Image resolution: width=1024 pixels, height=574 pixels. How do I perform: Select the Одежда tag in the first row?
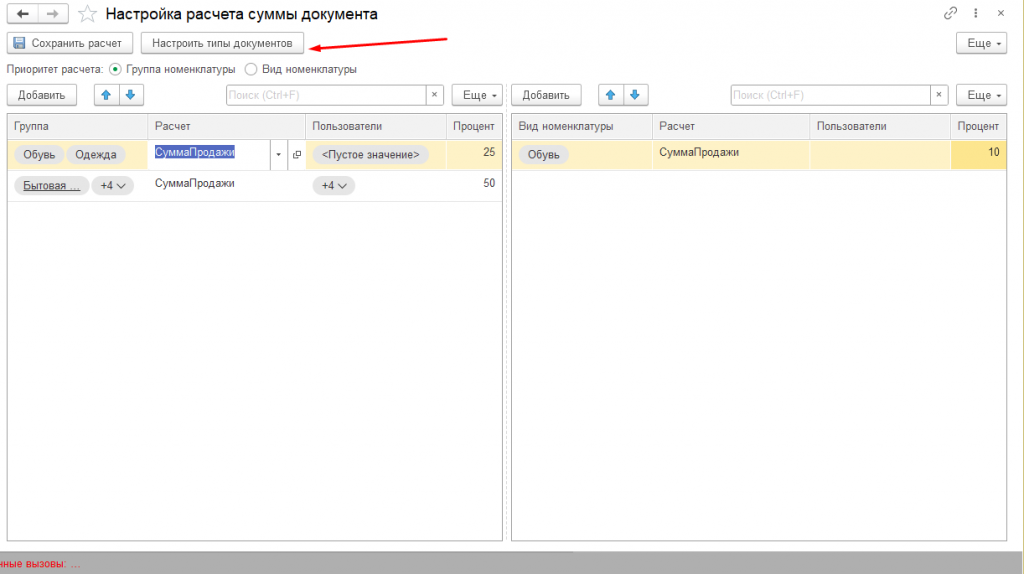coord(96,155)
